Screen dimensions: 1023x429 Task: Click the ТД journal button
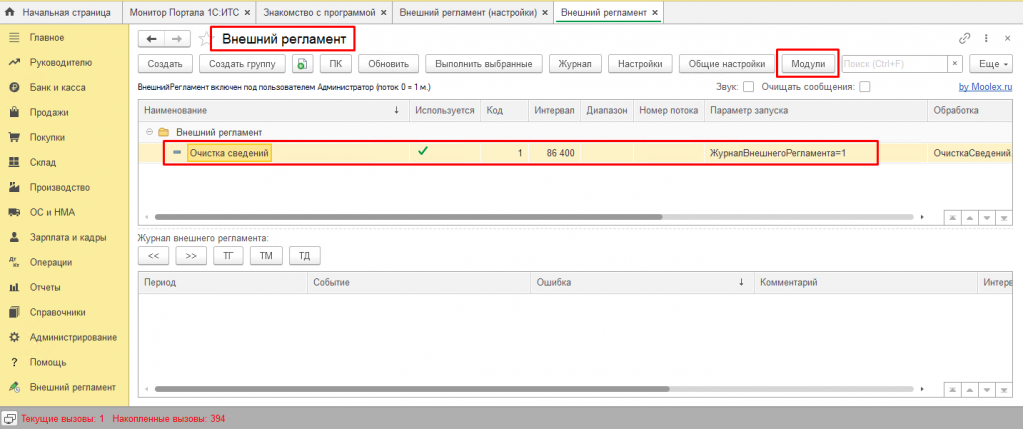point(305,256)
